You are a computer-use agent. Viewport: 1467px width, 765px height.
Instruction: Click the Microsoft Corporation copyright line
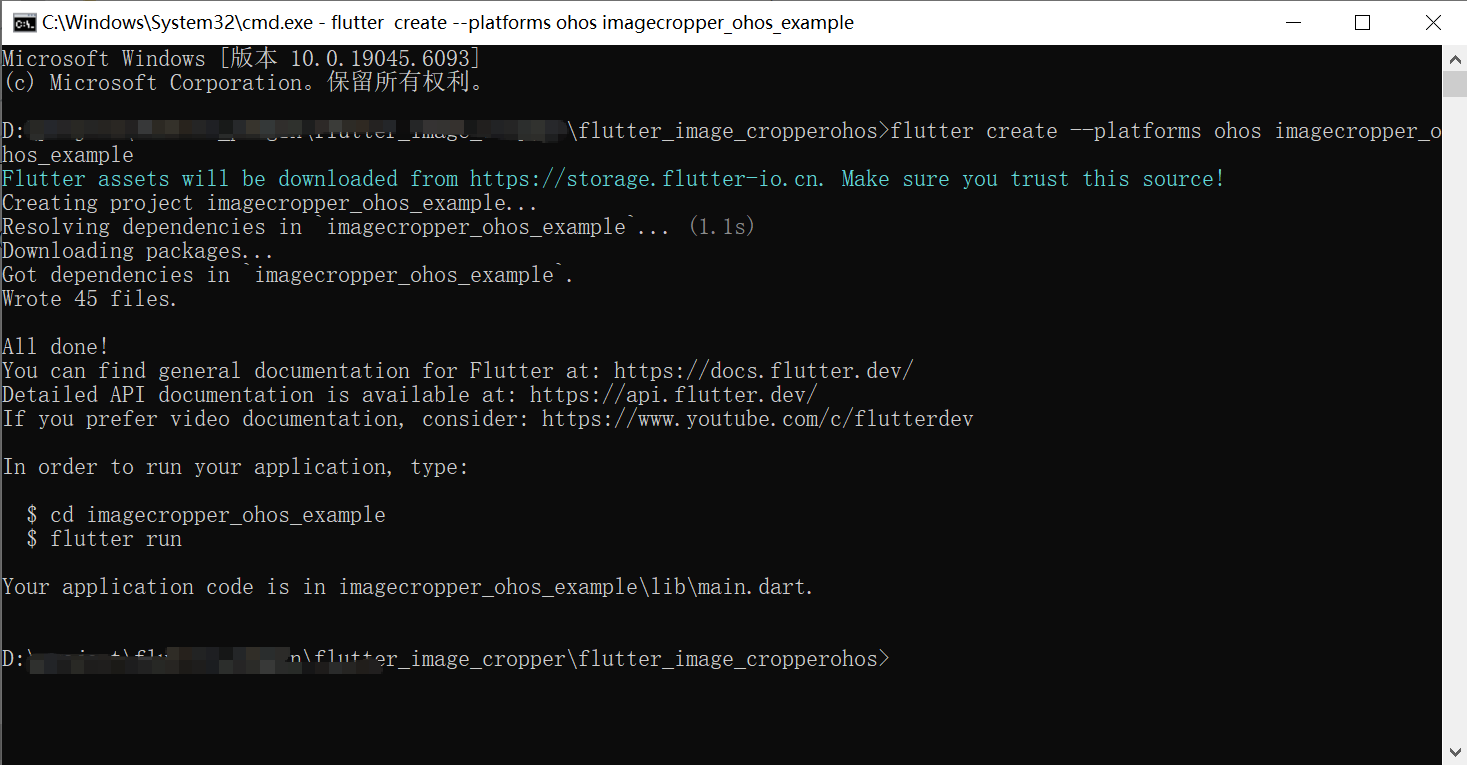pos(244,83)
